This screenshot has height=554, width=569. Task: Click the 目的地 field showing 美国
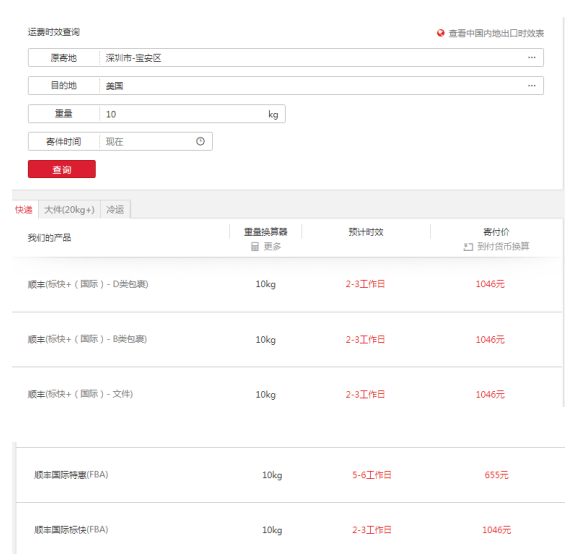click(286, 86)
